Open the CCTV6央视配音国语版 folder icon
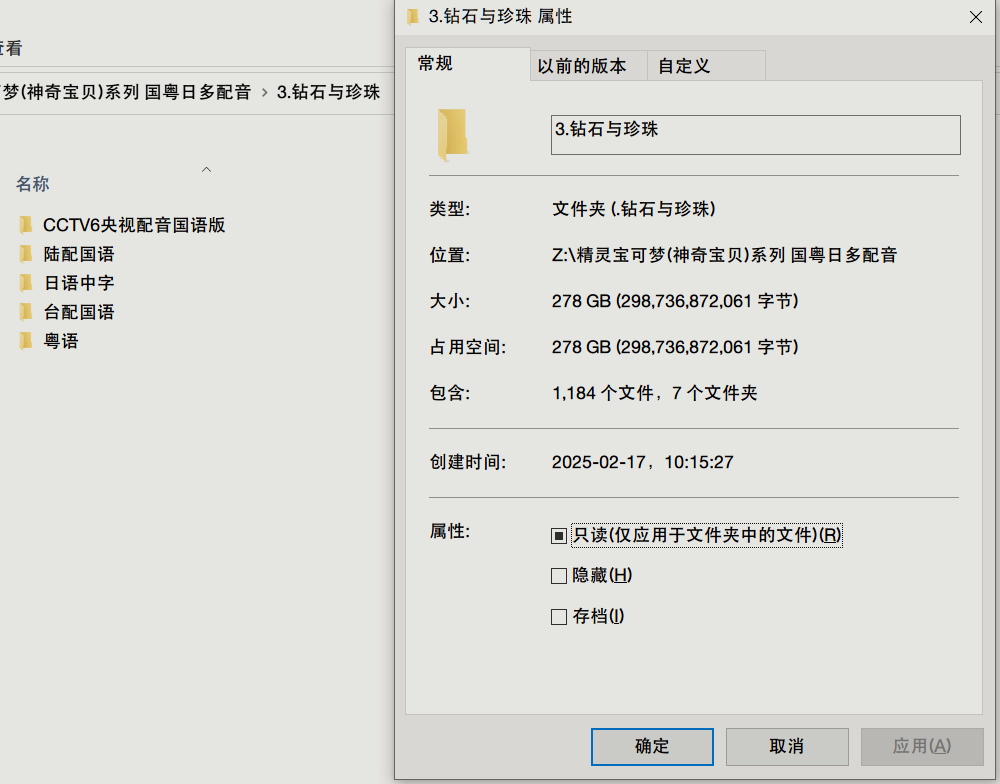The width and height of the screenshot is (1000, 784). [25, 224]
